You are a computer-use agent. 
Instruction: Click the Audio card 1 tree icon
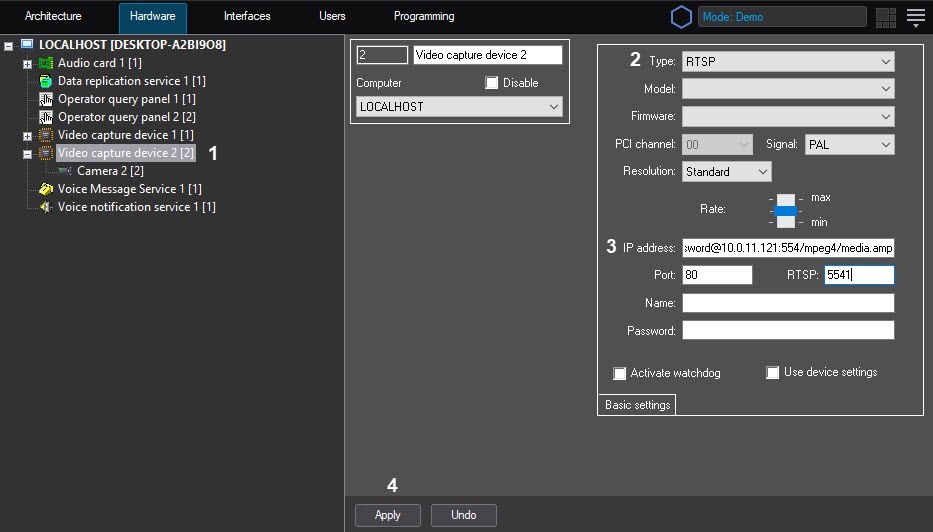tap(46, 63)
